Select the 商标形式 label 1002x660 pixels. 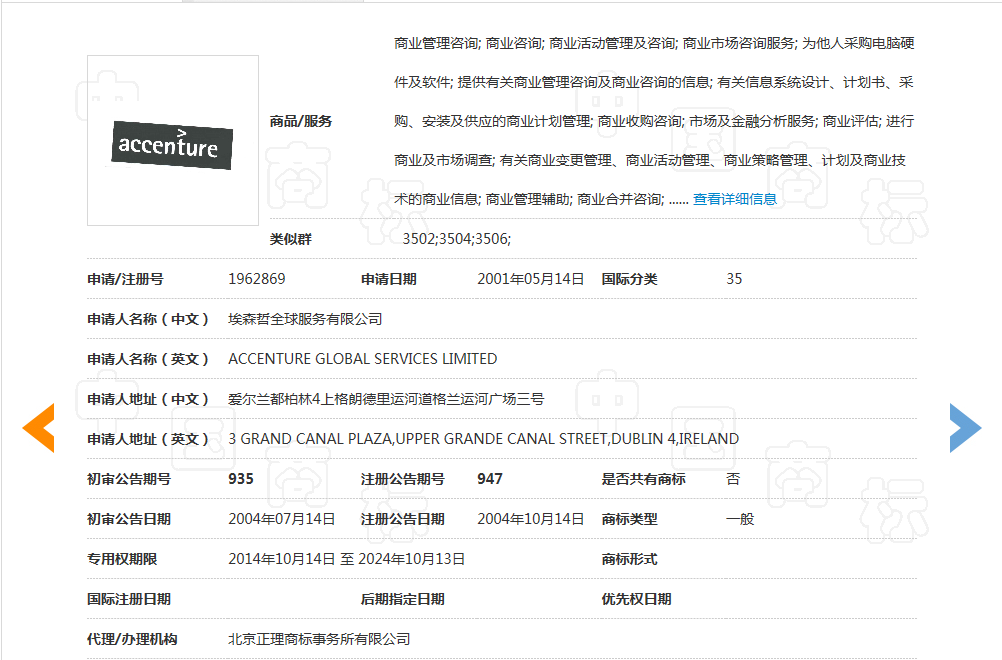click(x=629, y=559)
